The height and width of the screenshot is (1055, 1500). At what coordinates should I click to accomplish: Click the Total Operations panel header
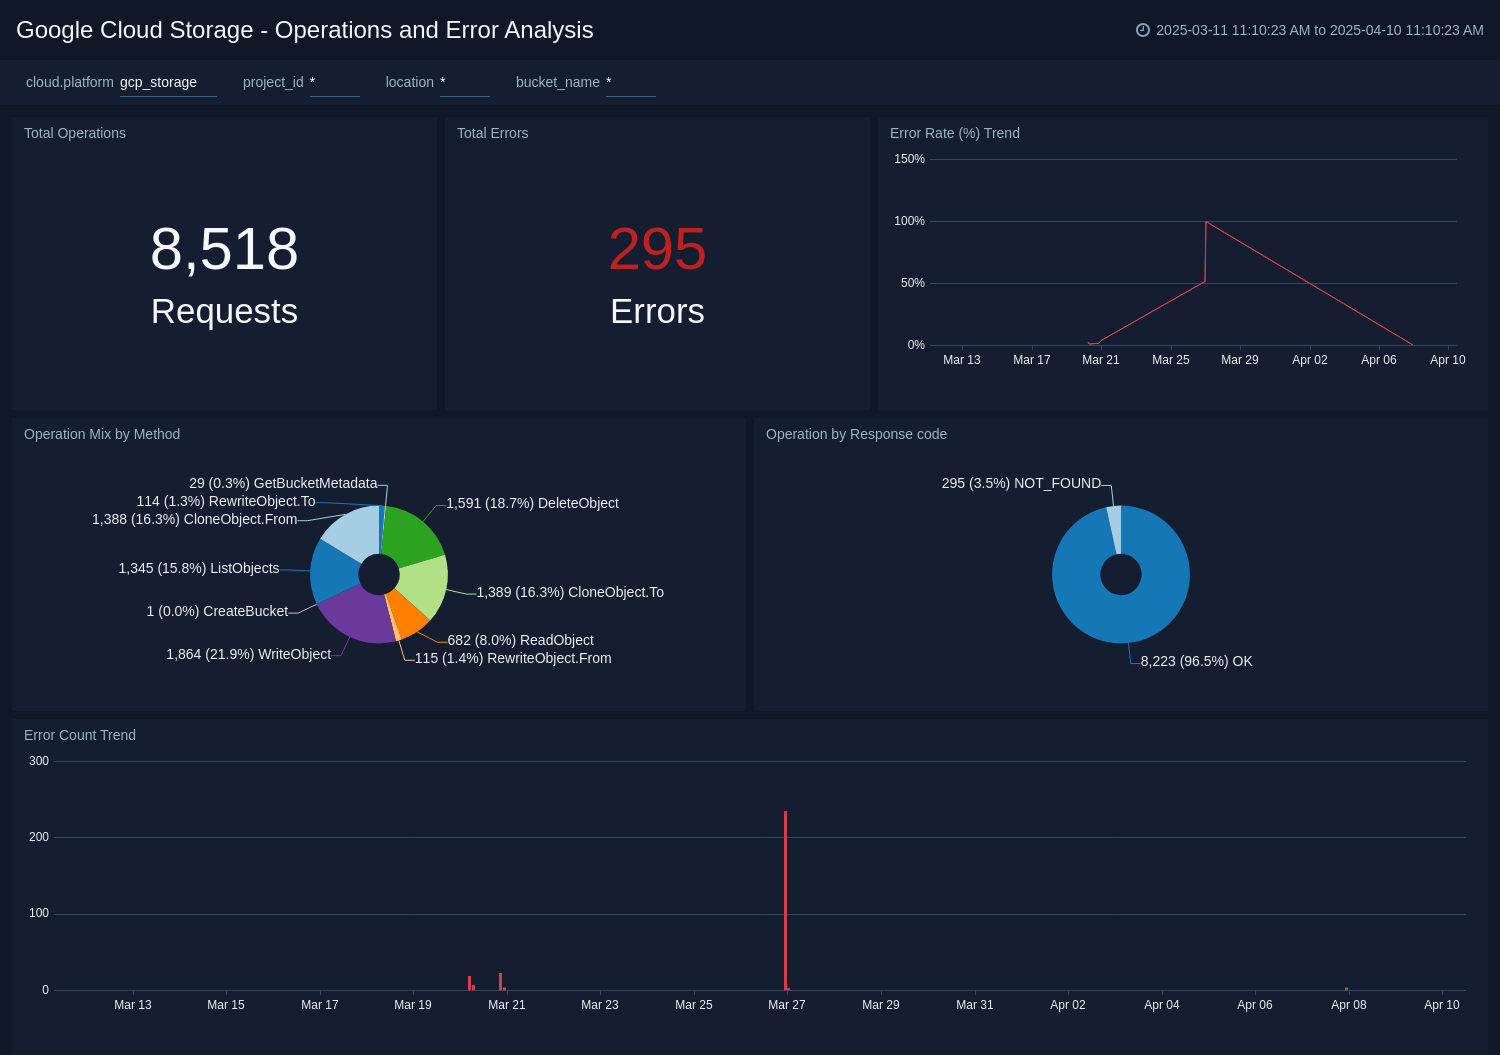pos(74,133)
